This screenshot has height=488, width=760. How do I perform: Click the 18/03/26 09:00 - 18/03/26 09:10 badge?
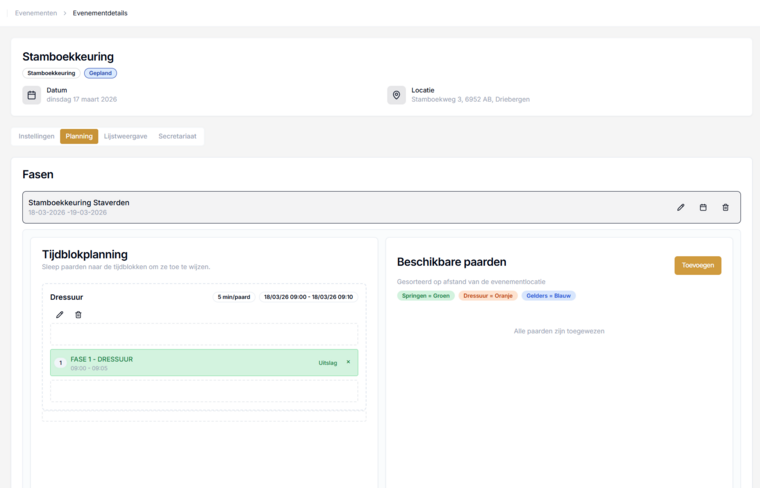[308, 297]
